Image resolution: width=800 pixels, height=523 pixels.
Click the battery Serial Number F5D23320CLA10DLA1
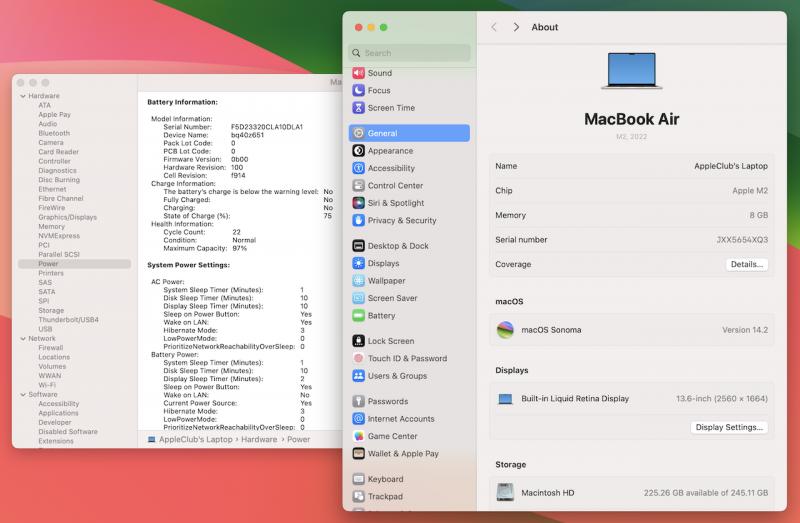point(267,127)
